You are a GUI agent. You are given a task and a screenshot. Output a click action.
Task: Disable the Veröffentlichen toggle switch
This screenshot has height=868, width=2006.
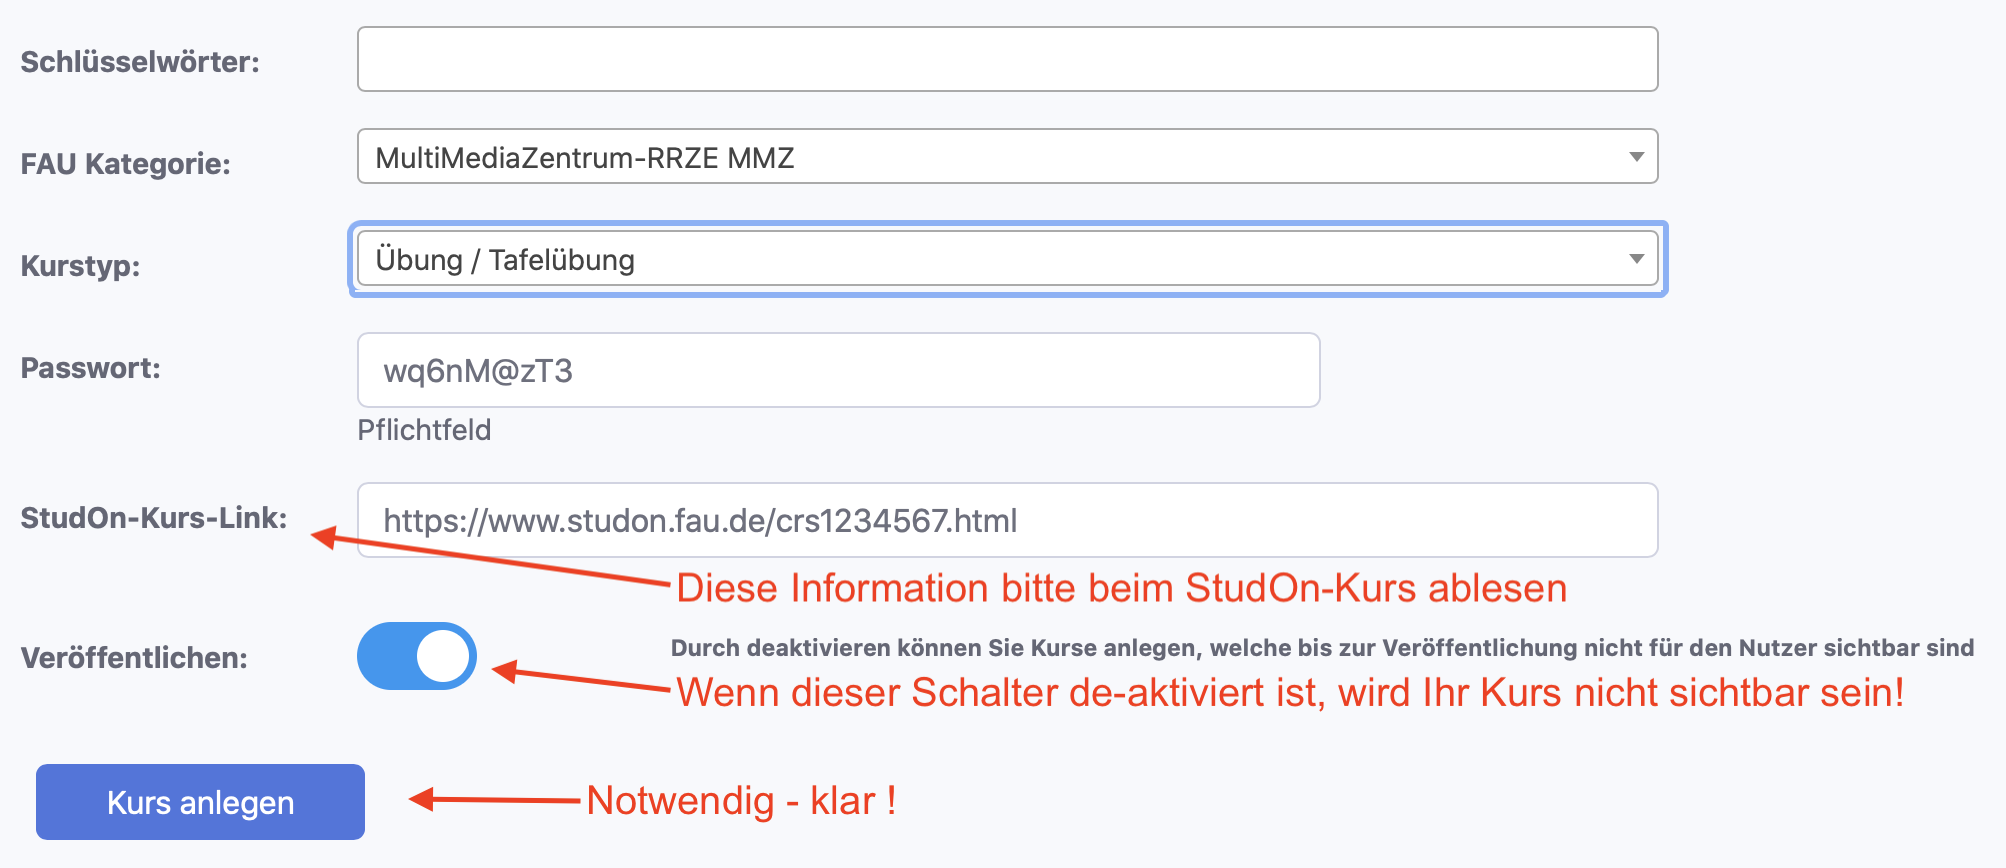pyautogui.click(x=417, y=657)
